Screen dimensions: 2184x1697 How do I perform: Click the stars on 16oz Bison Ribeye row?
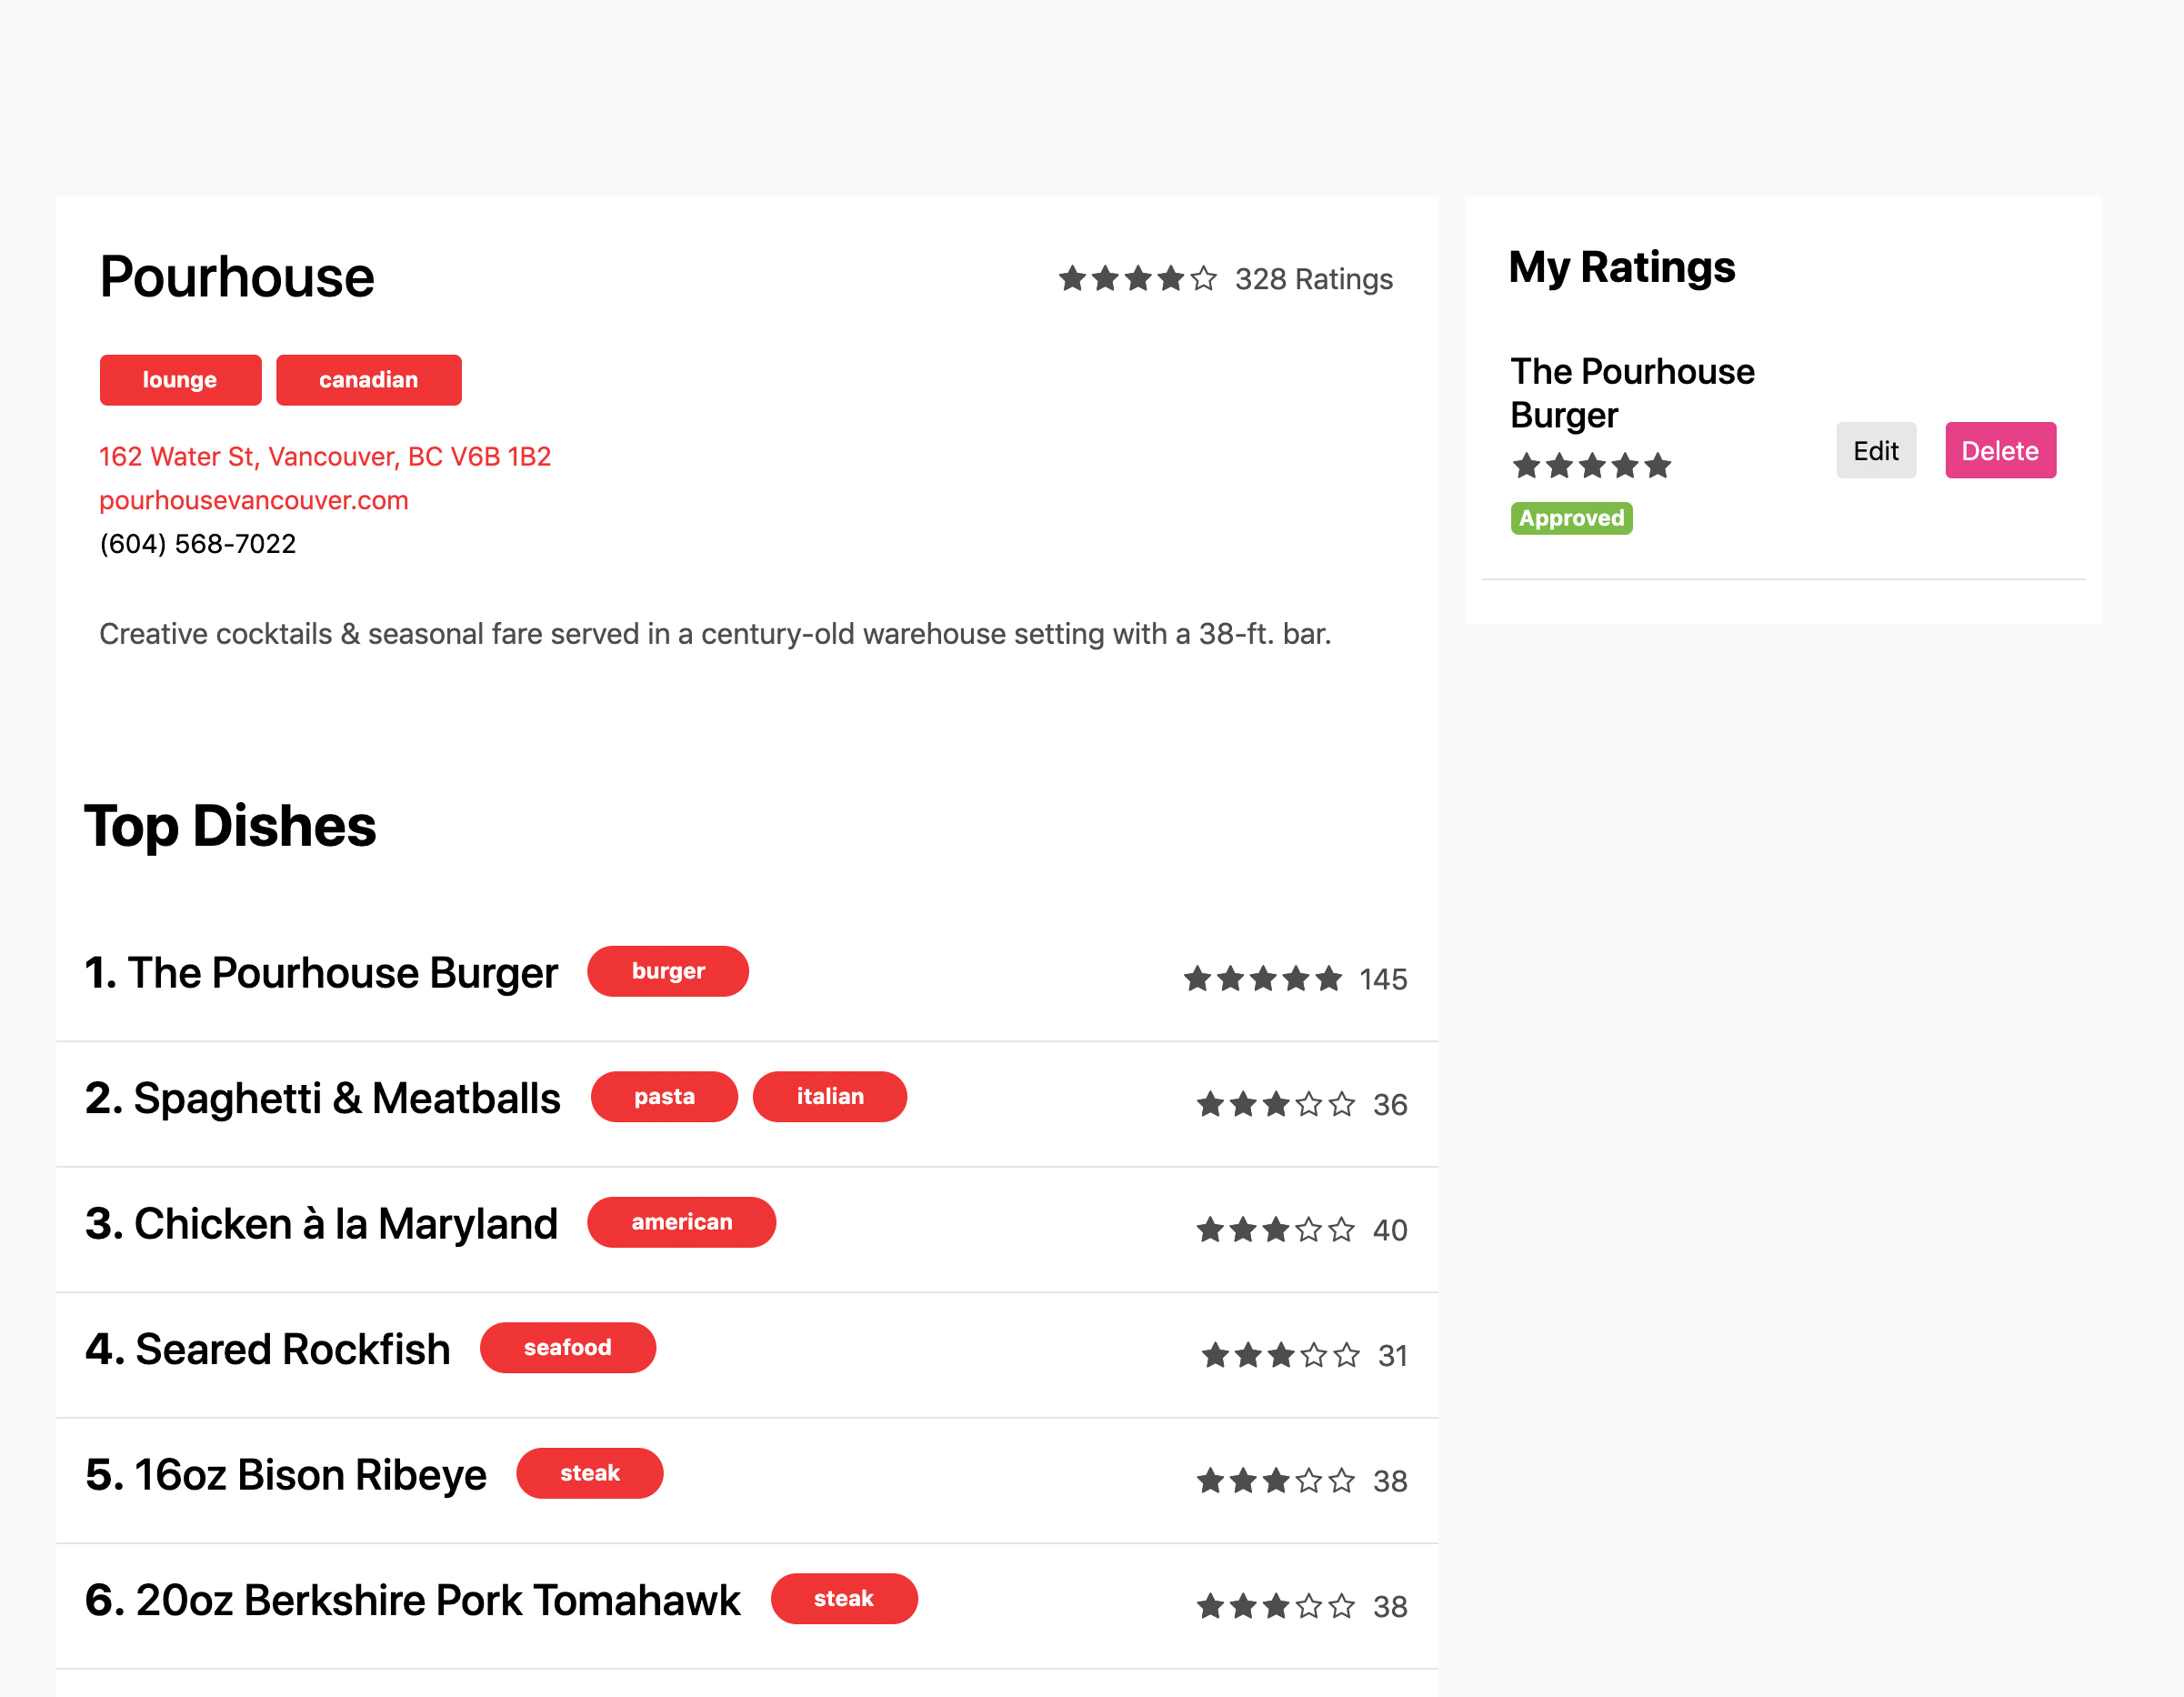[1276, 1480]
